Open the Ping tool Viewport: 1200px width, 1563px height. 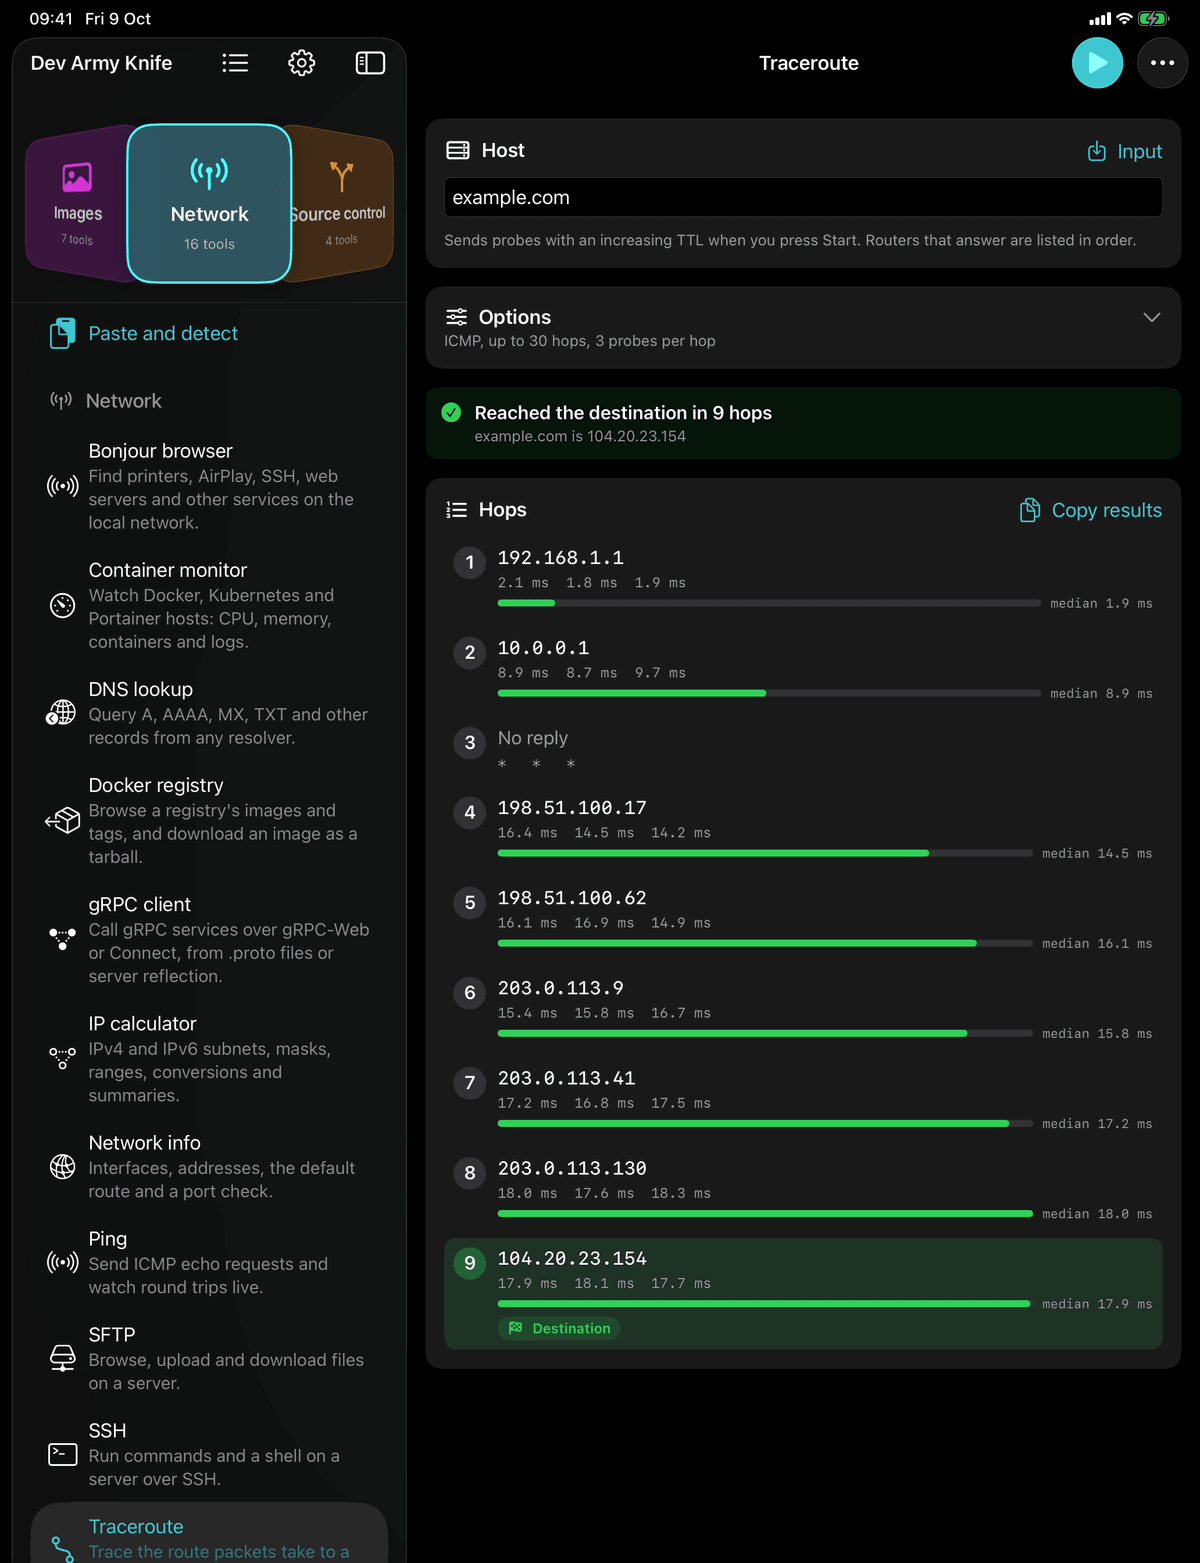(209, 1262)
